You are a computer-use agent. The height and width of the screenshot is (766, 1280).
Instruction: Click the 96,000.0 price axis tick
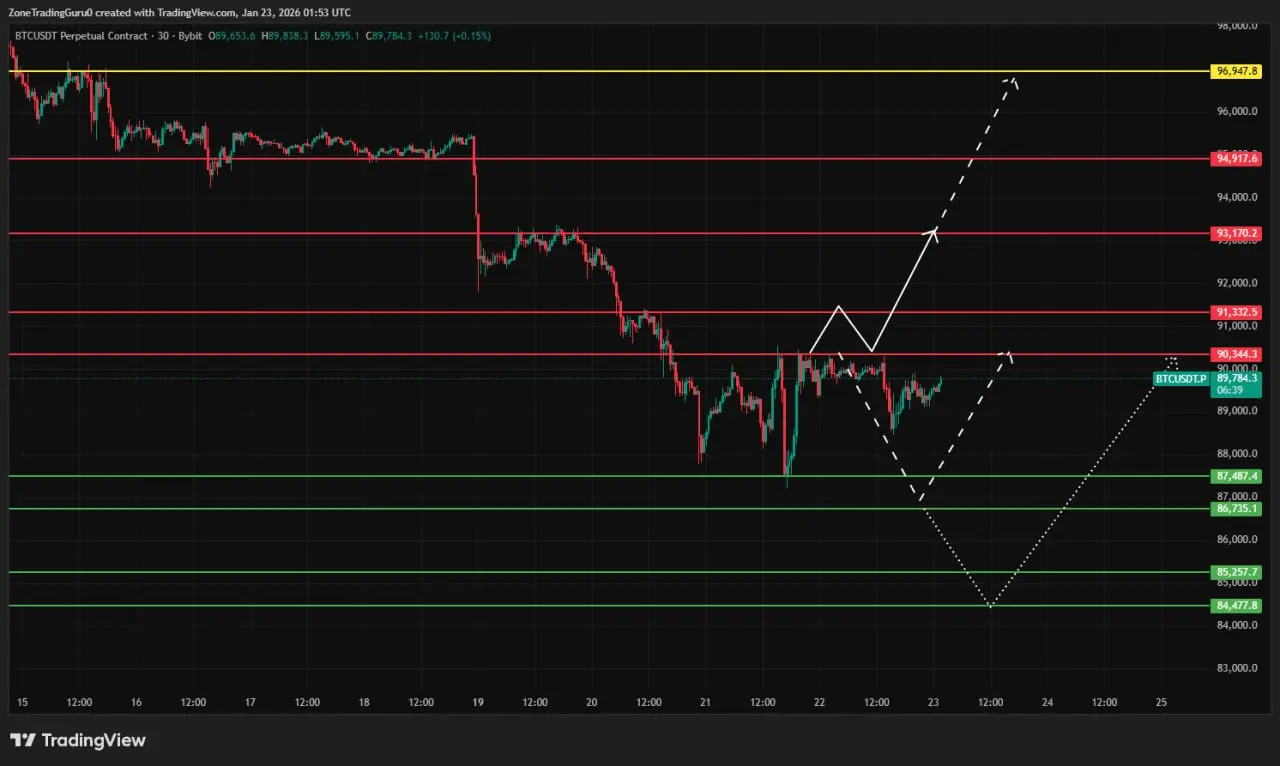pos(1237,112)
